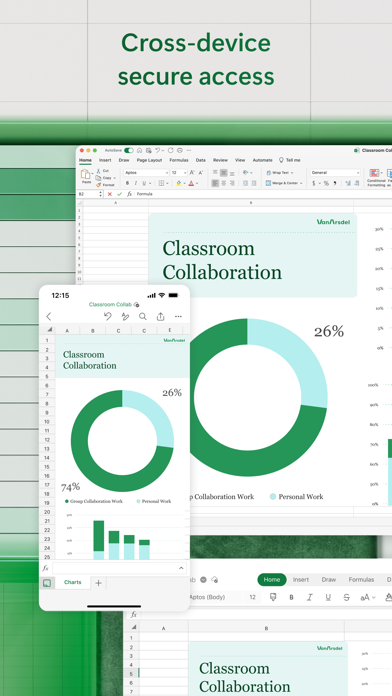
Task: Click the currency dollar format button
Action: click(x=314, y=183)
